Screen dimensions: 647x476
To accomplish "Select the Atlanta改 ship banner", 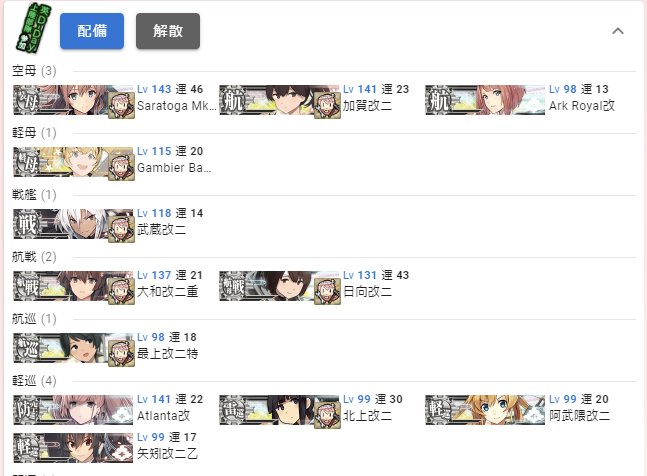I will point(73,410).
